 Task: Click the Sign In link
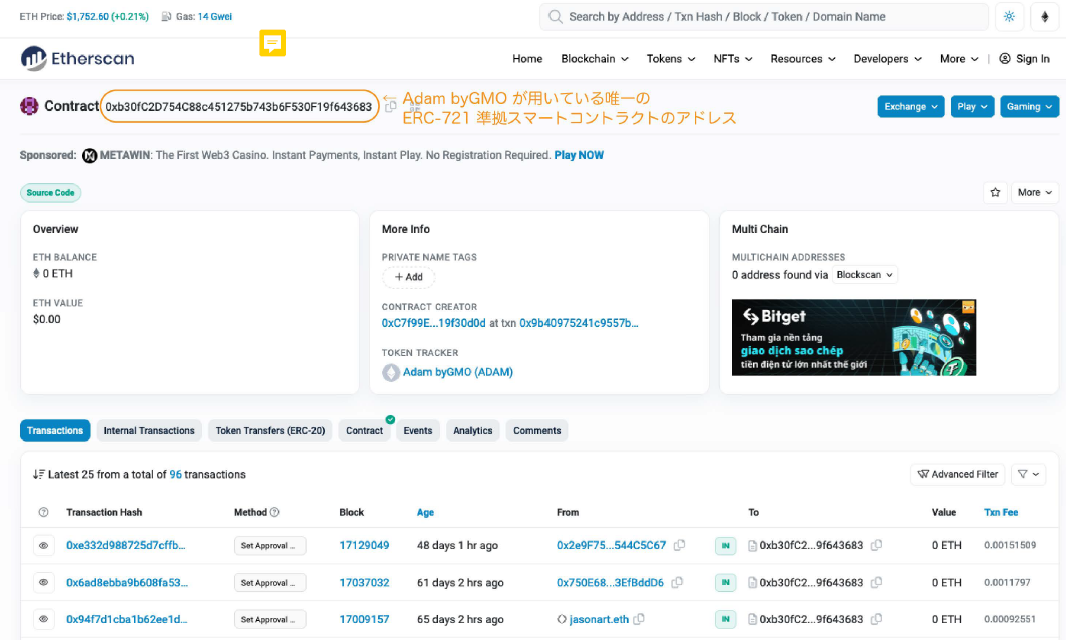pyautogui.click(x=1032, y=58)
